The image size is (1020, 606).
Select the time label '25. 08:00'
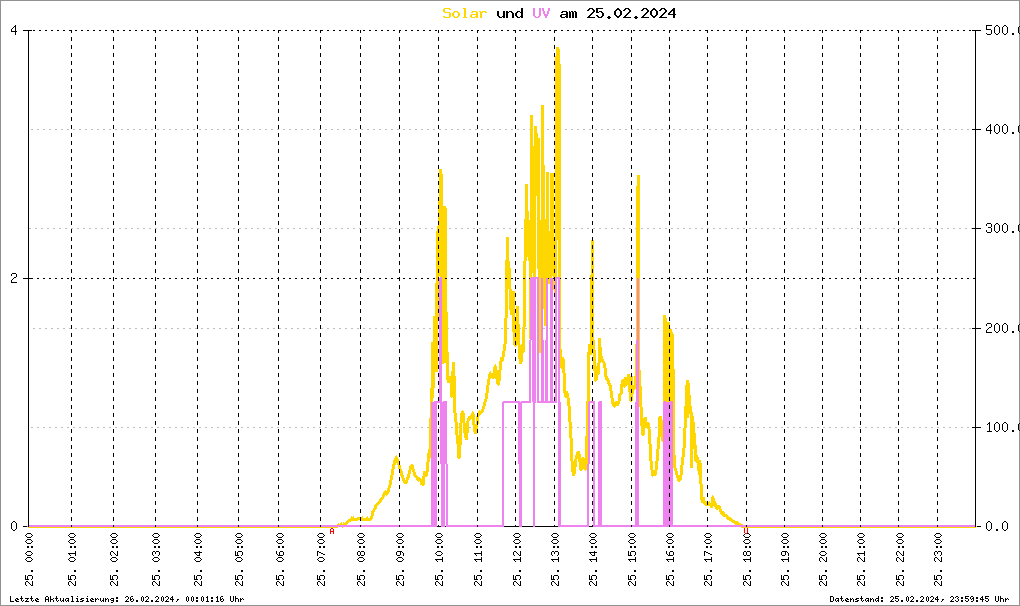click(360, 560)
